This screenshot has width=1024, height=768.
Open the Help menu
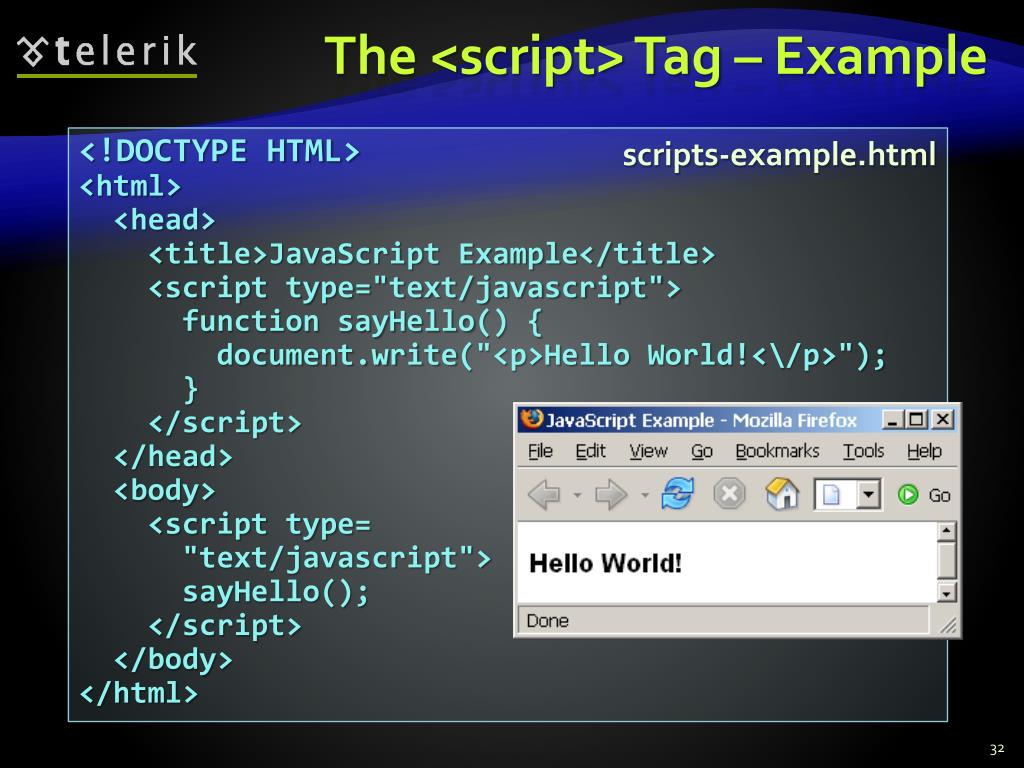click(923, 451)
